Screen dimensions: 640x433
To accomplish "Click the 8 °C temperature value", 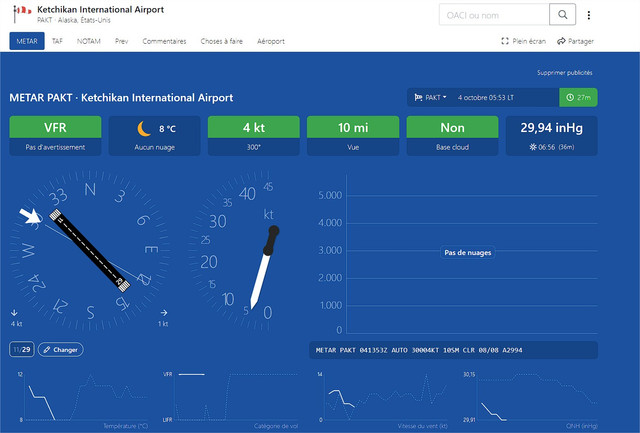I will pyautogui.click(x=167, y=129).
